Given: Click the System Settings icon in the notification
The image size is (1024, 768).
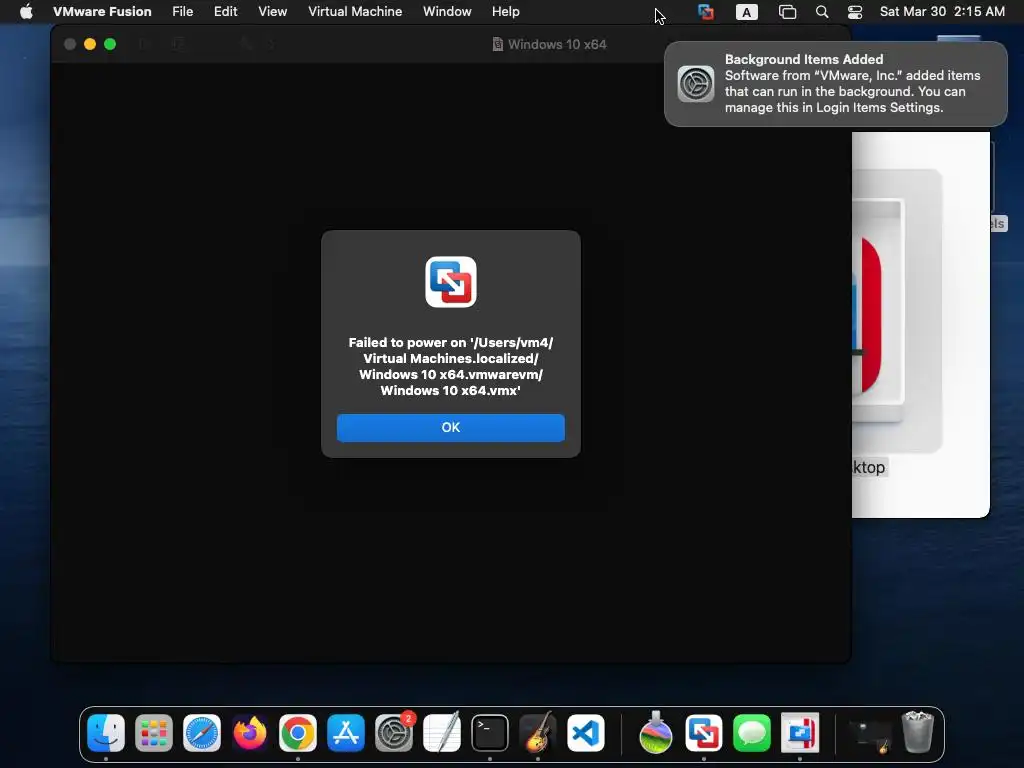Looking at the screenshot, I should (x=696, y=84).
